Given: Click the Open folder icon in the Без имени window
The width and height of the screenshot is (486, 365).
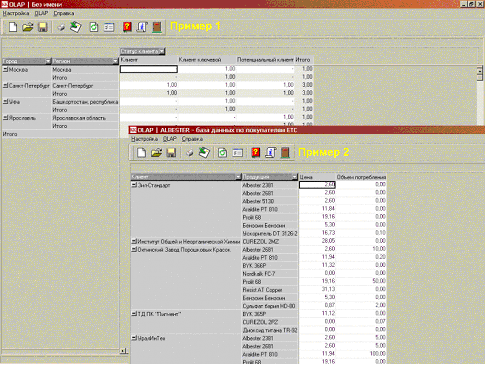Looking at the screenshot, I should pyautogui.click(x=28, y=27).
